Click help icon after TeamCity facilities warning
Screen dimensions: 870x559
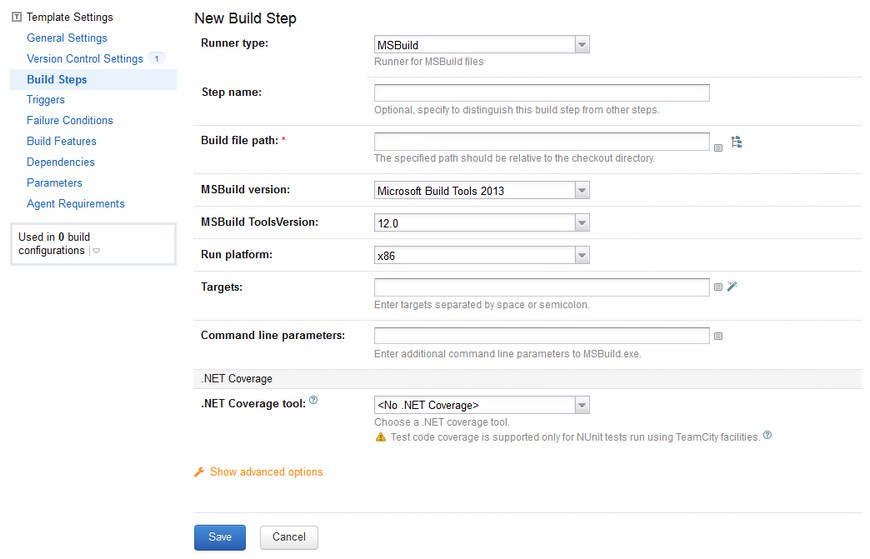tap(767, 436)
